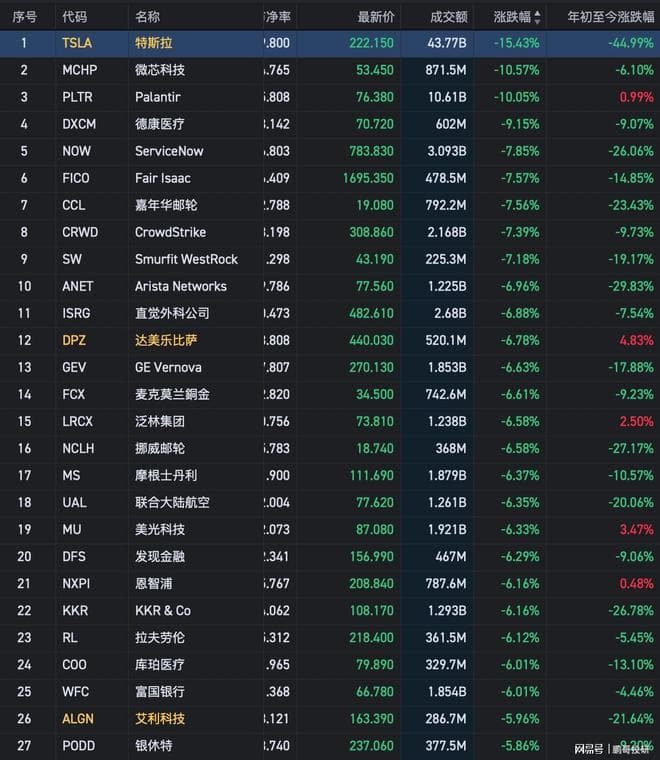660x760 pixels.
Task: Select the PLTR ticker code
Action: tap(77, 97)
